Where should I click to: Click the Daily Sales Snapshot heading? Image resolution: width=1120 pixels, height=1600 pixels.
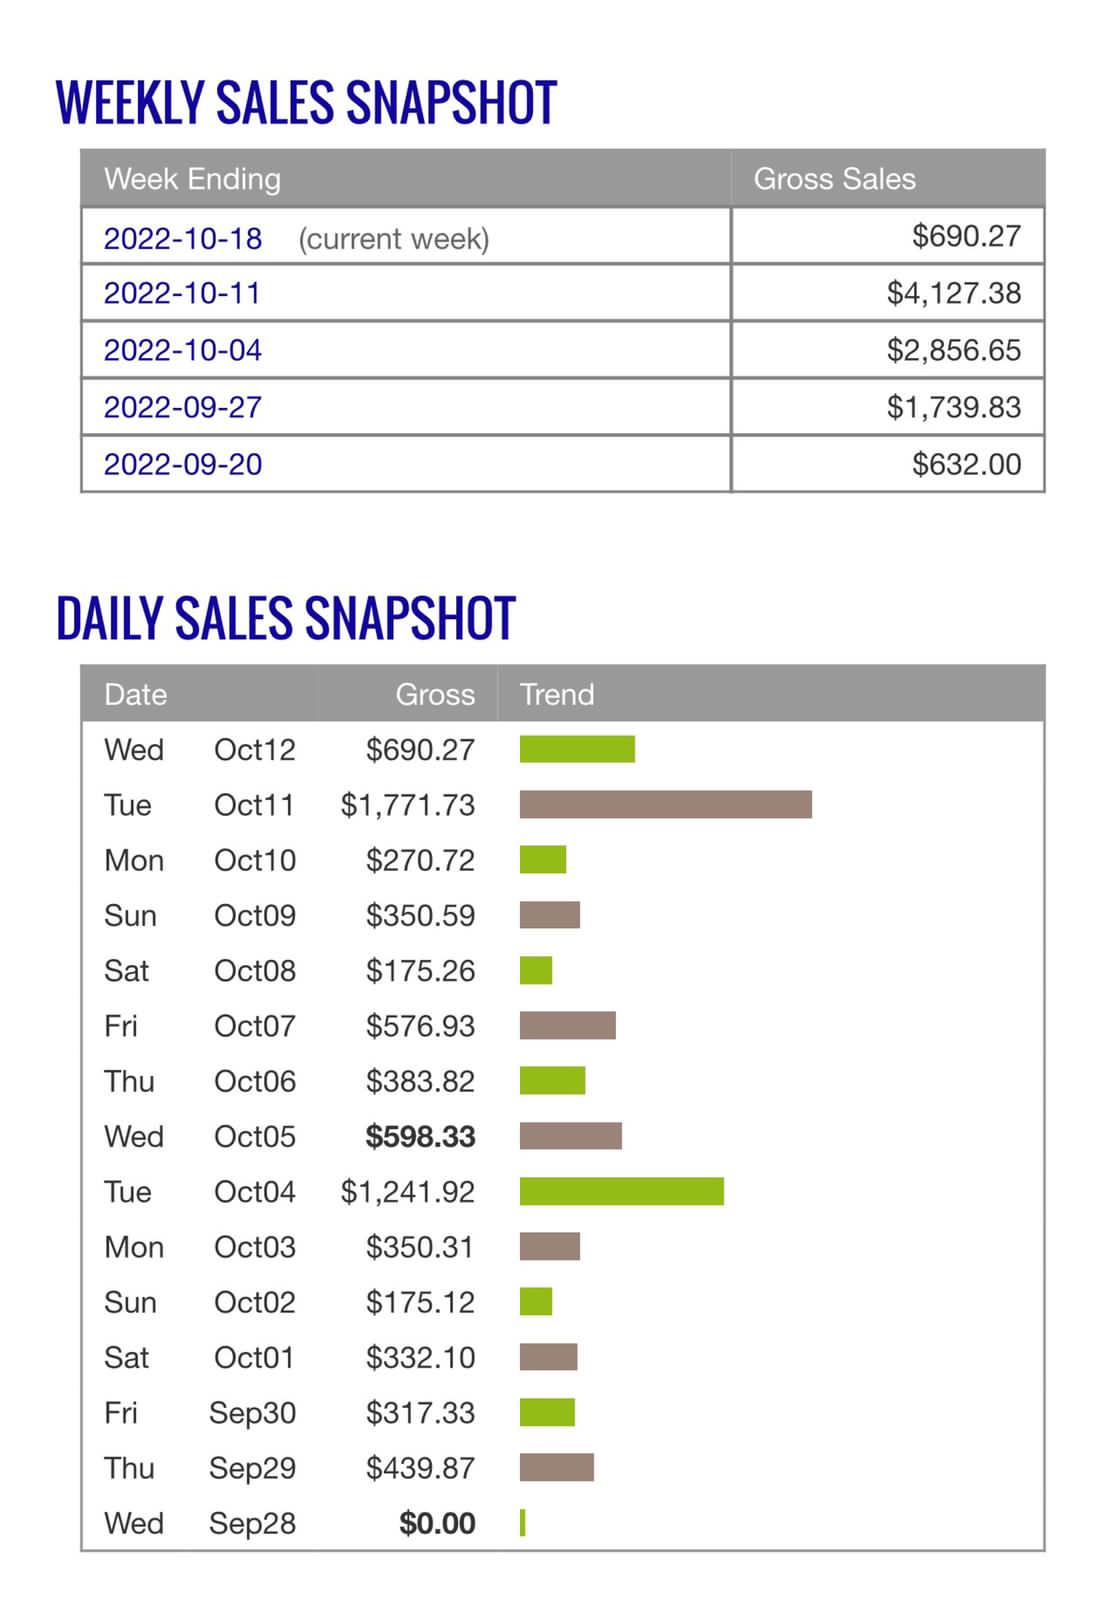(286, 618)
